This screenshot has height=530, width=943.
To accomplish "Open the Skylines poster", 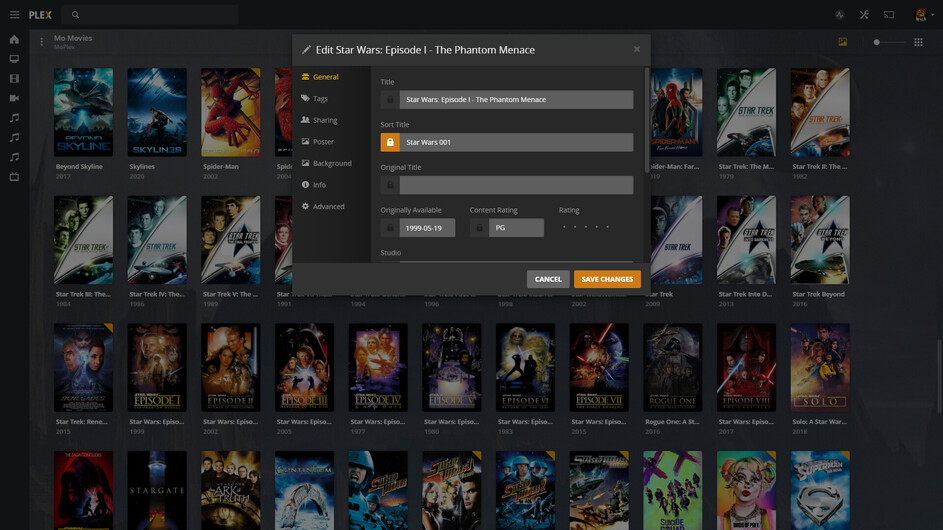I will (x=157, y=112).
